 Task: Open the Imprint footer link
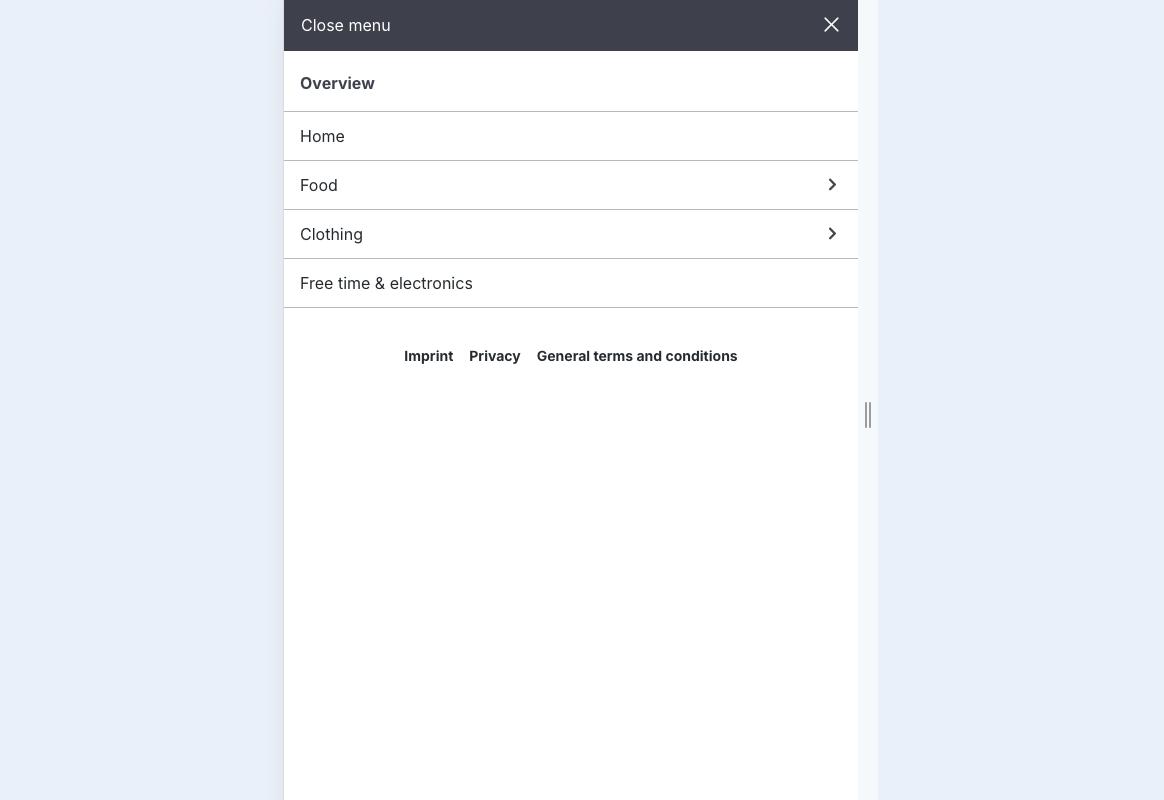(x=428, y=356)
